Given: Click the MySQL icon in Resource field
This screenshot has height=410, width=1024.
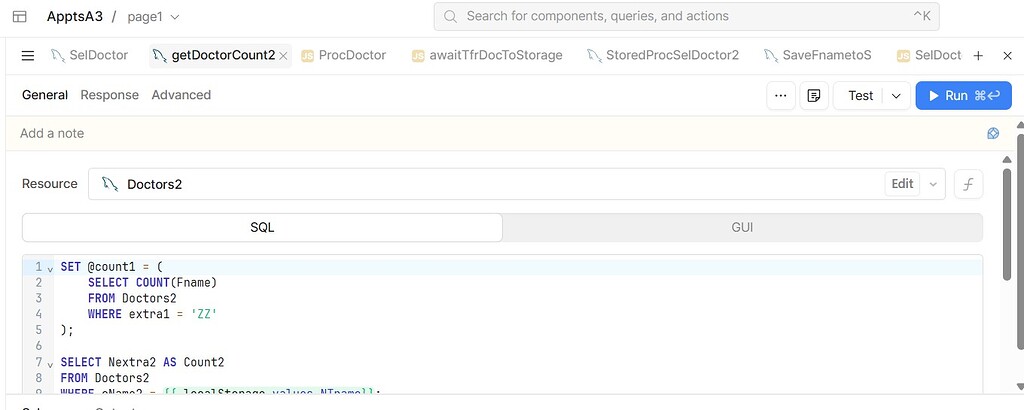Looking at the screenshot, I should coord(110,184).
